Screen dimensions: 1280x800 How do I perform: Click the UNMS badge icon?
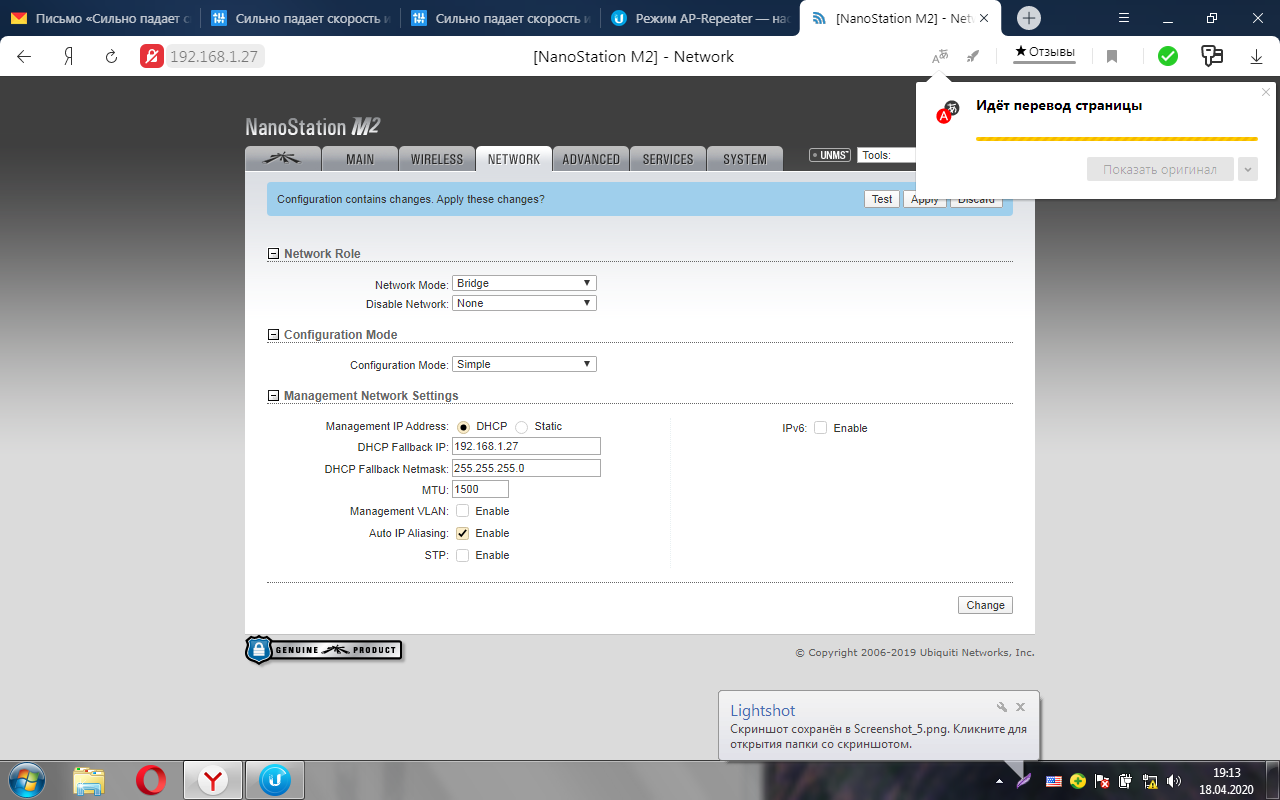[x=831, y=155]
